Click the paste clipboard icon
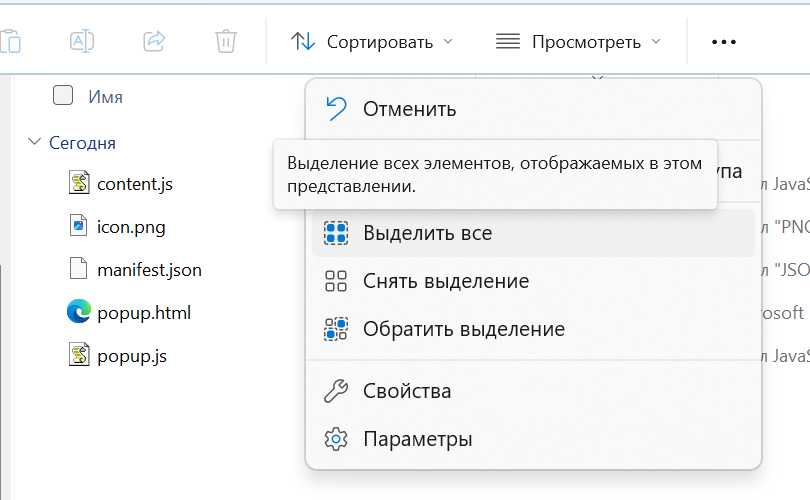The image size is (810, 500). (10, 41)
